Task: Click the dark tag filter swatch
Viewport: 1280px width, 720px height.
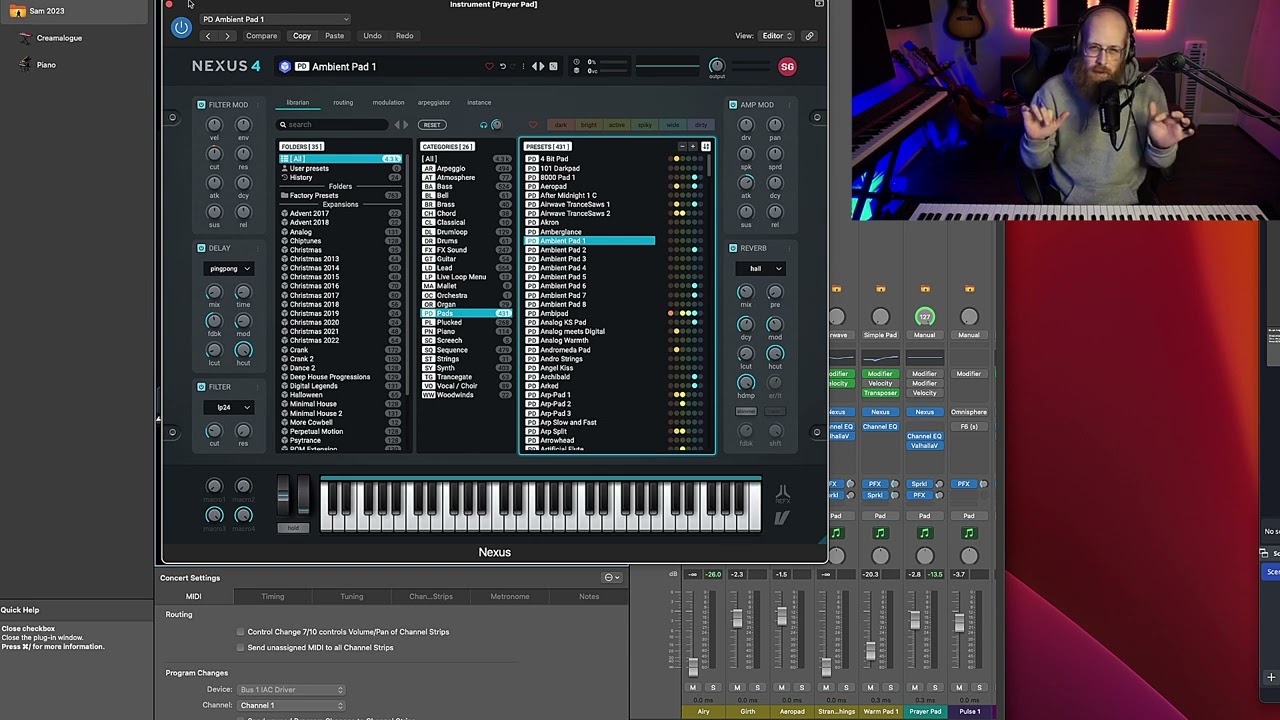Action: 560,125
